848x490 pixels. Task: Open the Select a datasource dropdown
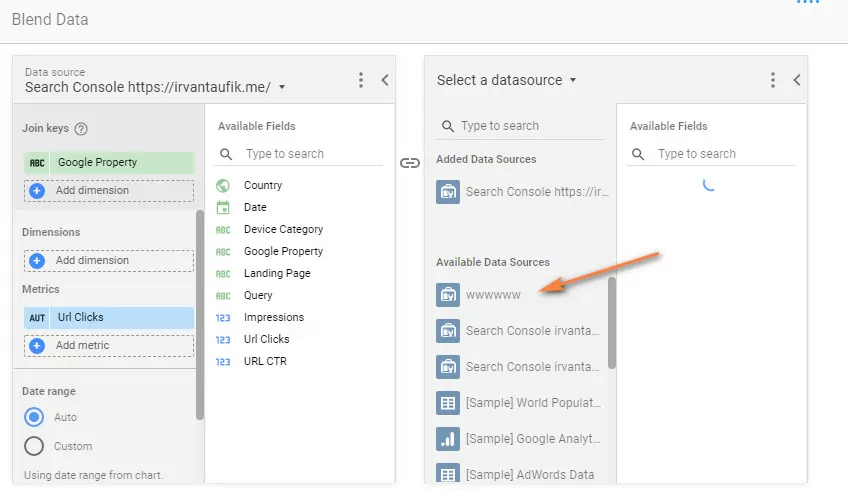click(x=507, y=80)
